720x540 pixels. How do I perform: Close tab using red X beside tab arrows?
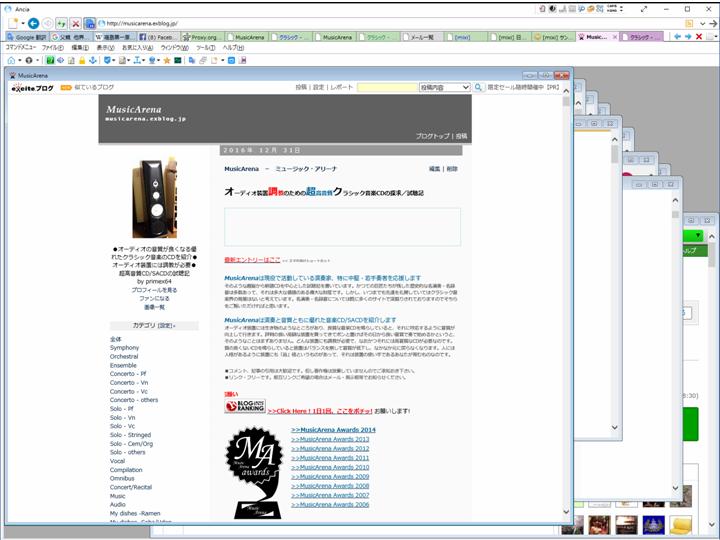tap(699, 37)
